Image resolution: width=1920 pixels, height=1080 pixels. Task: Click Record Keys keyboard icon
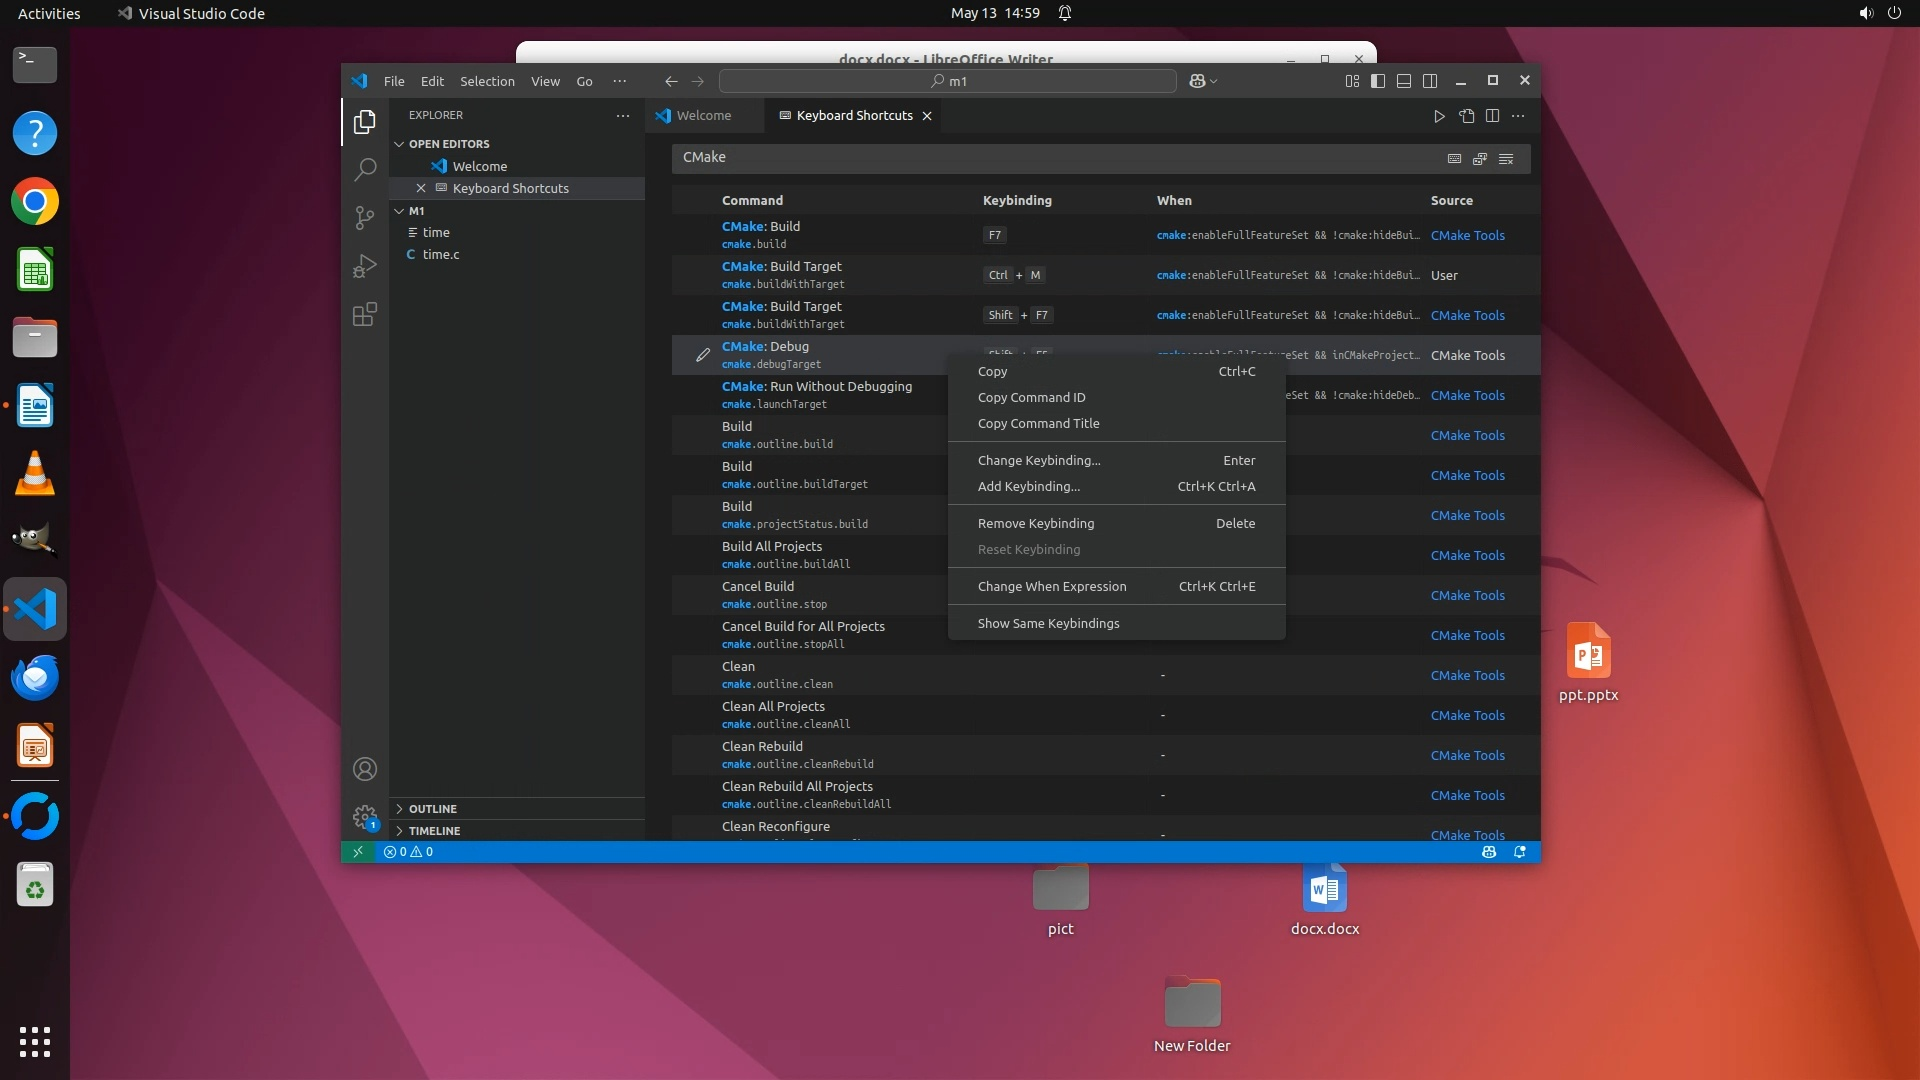[x=1454, y=158]
